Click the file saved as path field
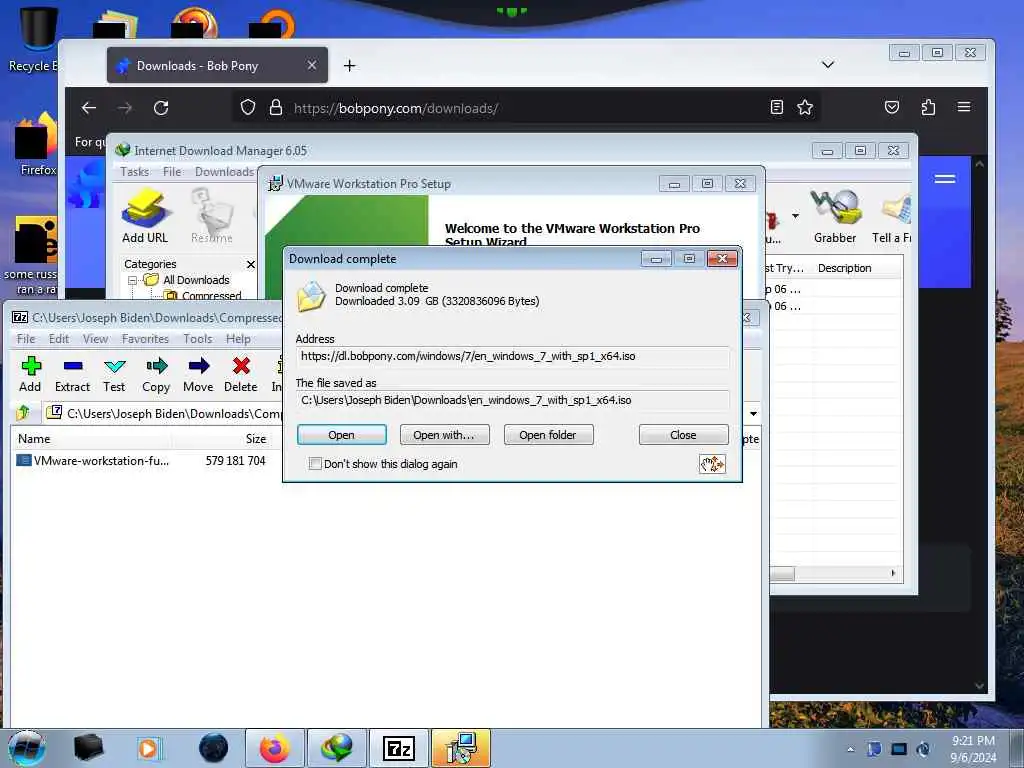 coord(513,400)
